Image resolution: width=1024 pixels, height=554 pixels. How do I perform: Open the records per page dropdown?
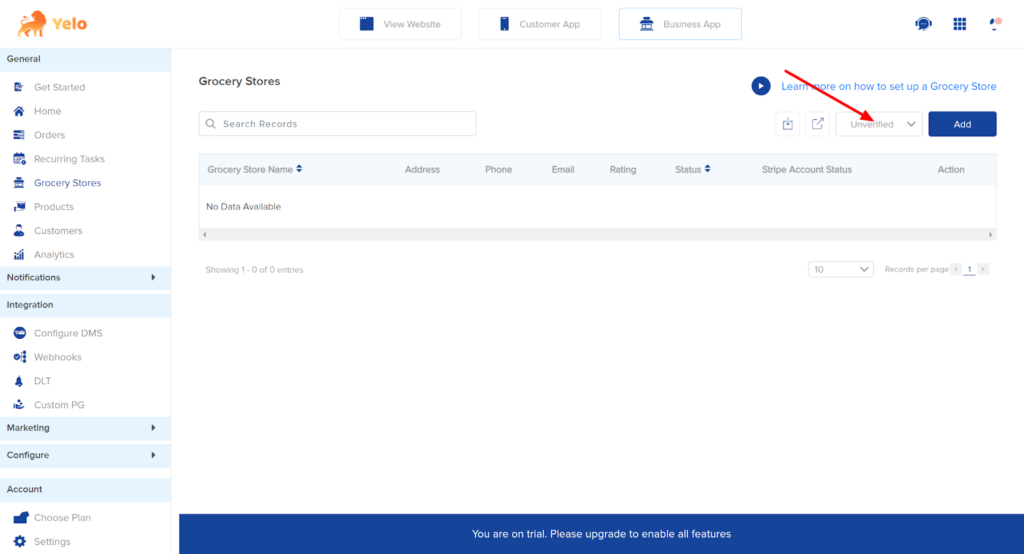[x=840, y=269]
